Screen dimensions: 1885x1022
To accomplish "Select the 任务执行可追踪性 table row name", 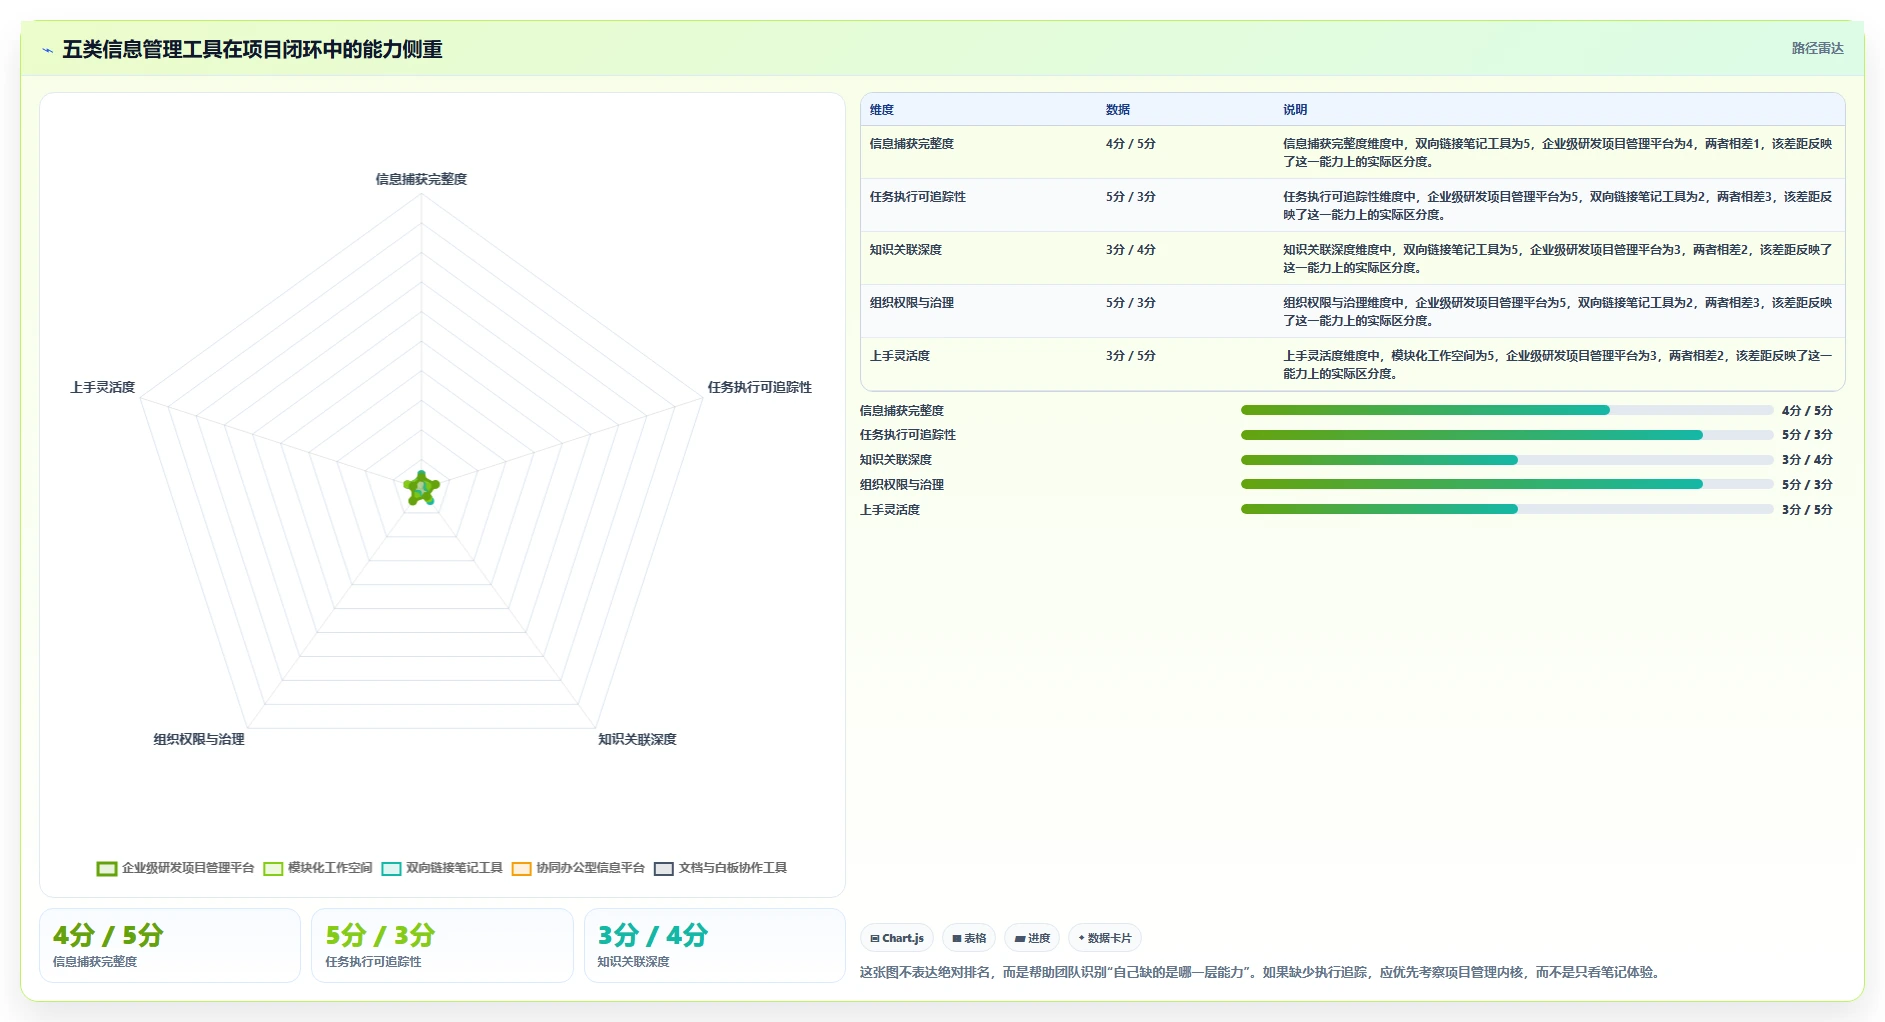I will [x=917, y=197].
